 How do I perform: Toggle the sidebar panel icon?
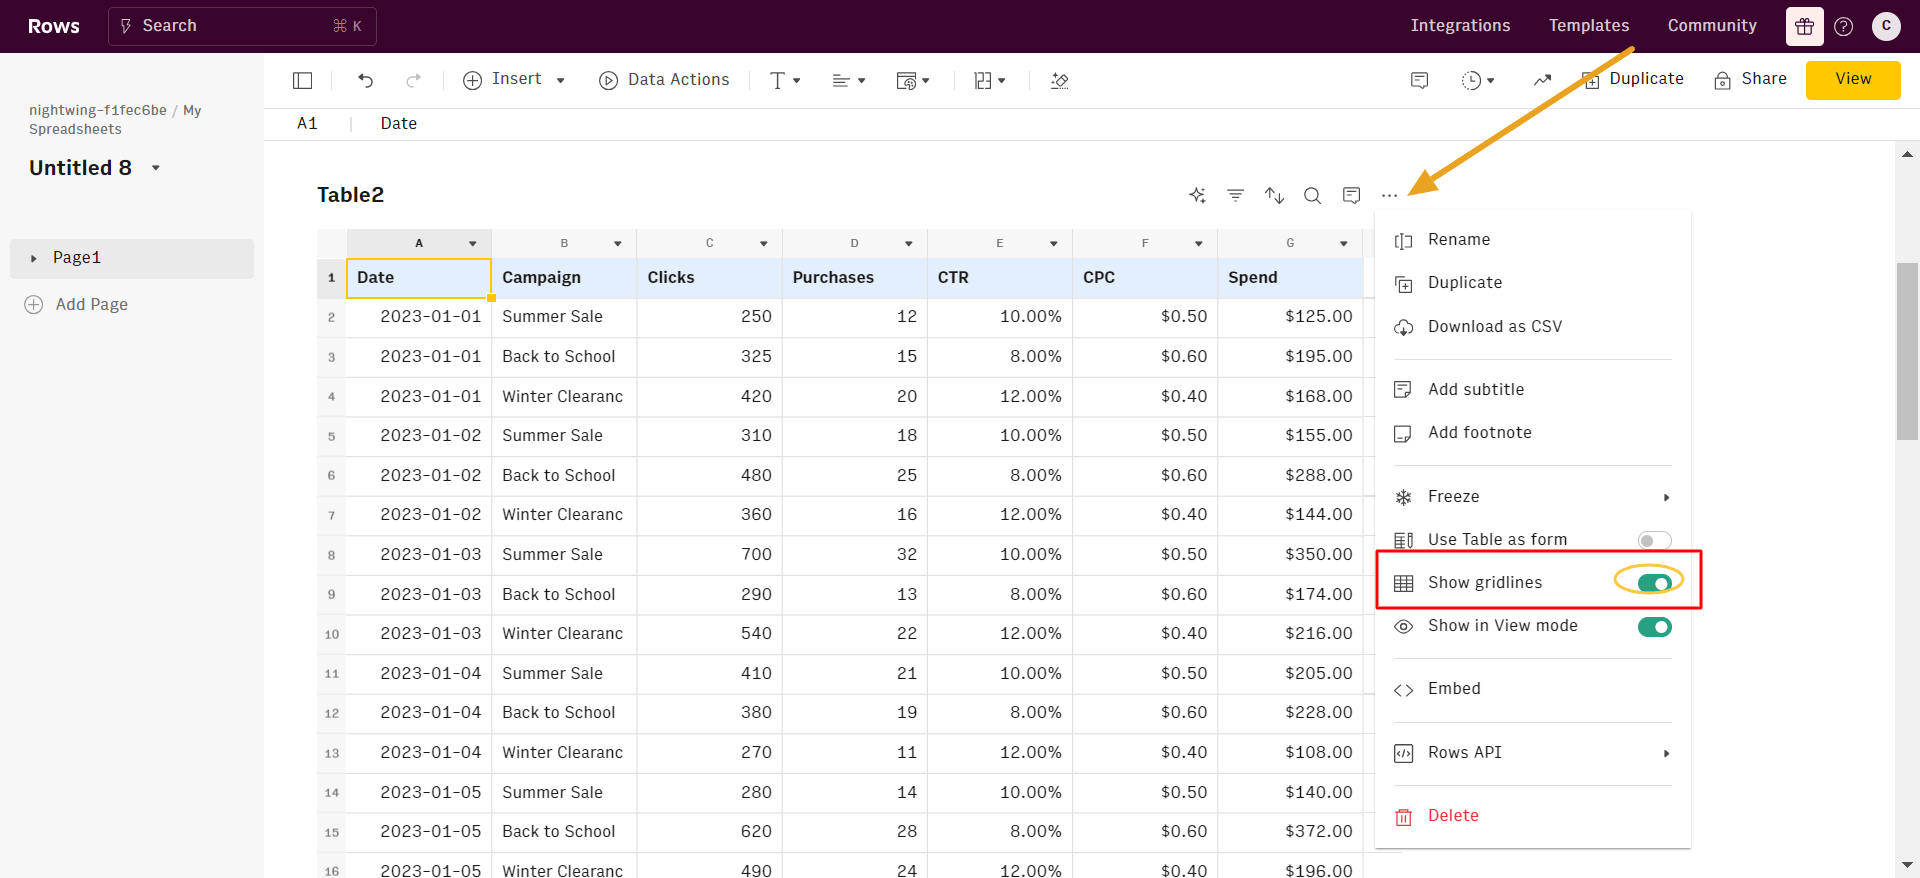303,80
